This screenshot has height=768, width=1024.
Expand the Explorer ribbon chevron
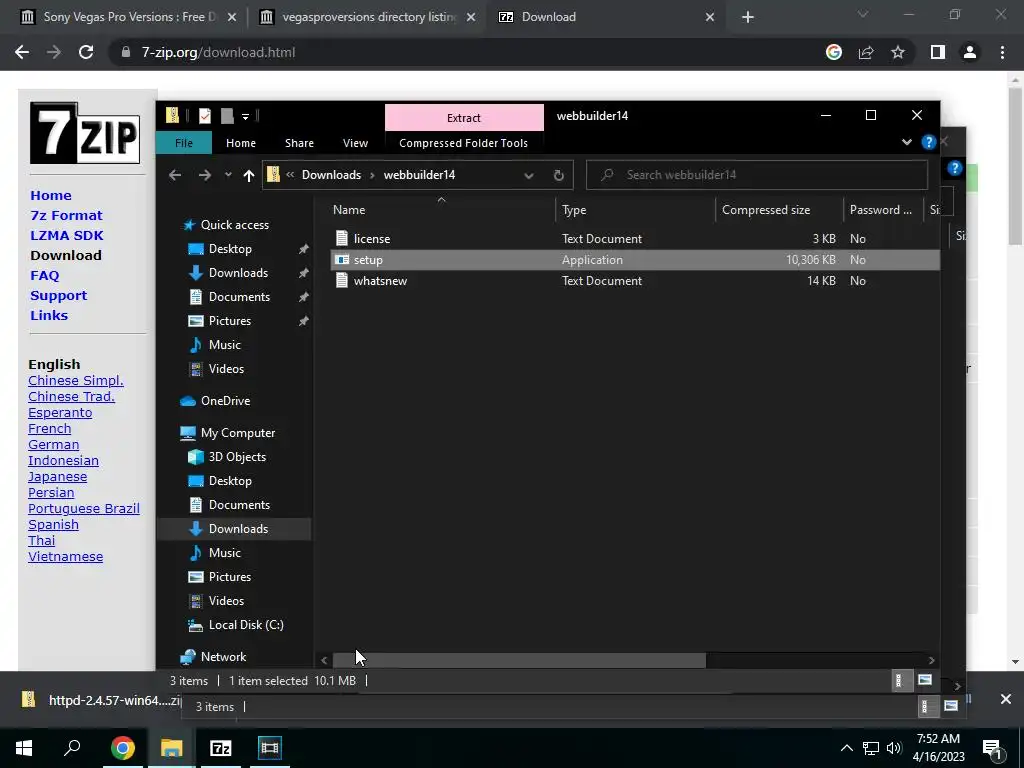pos(906,142)
